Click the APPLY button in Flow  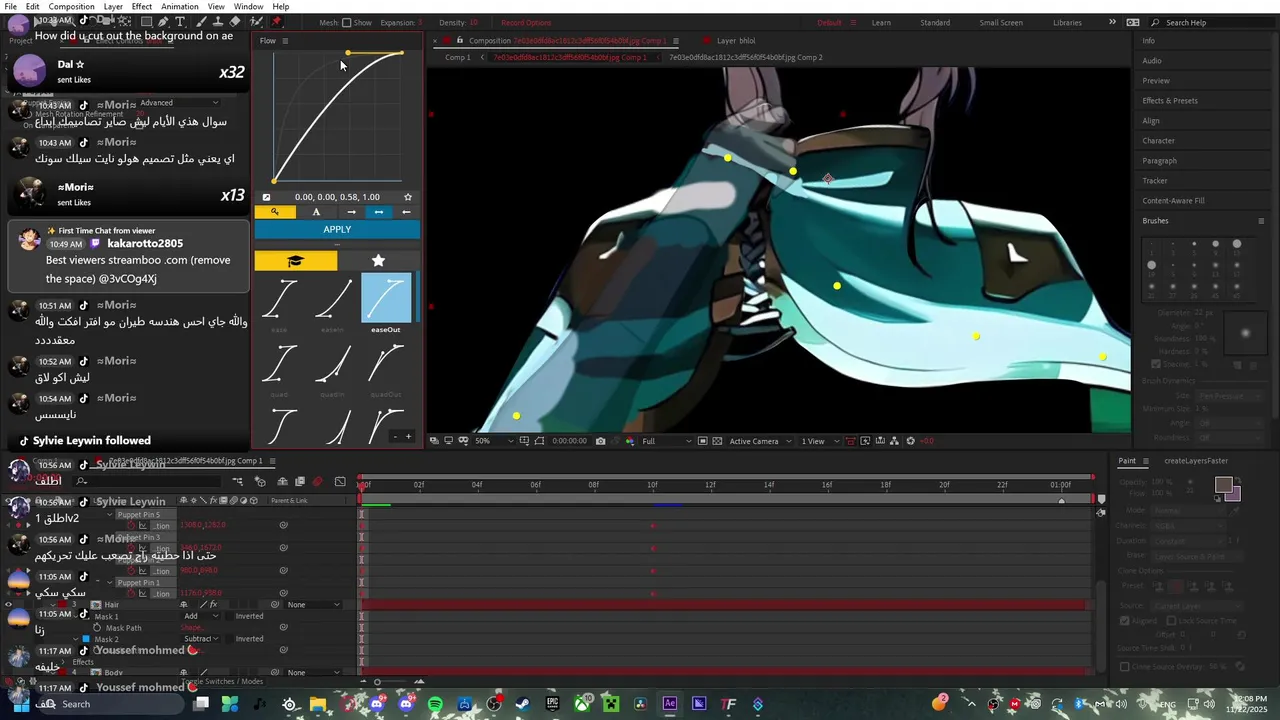(337, 229)
